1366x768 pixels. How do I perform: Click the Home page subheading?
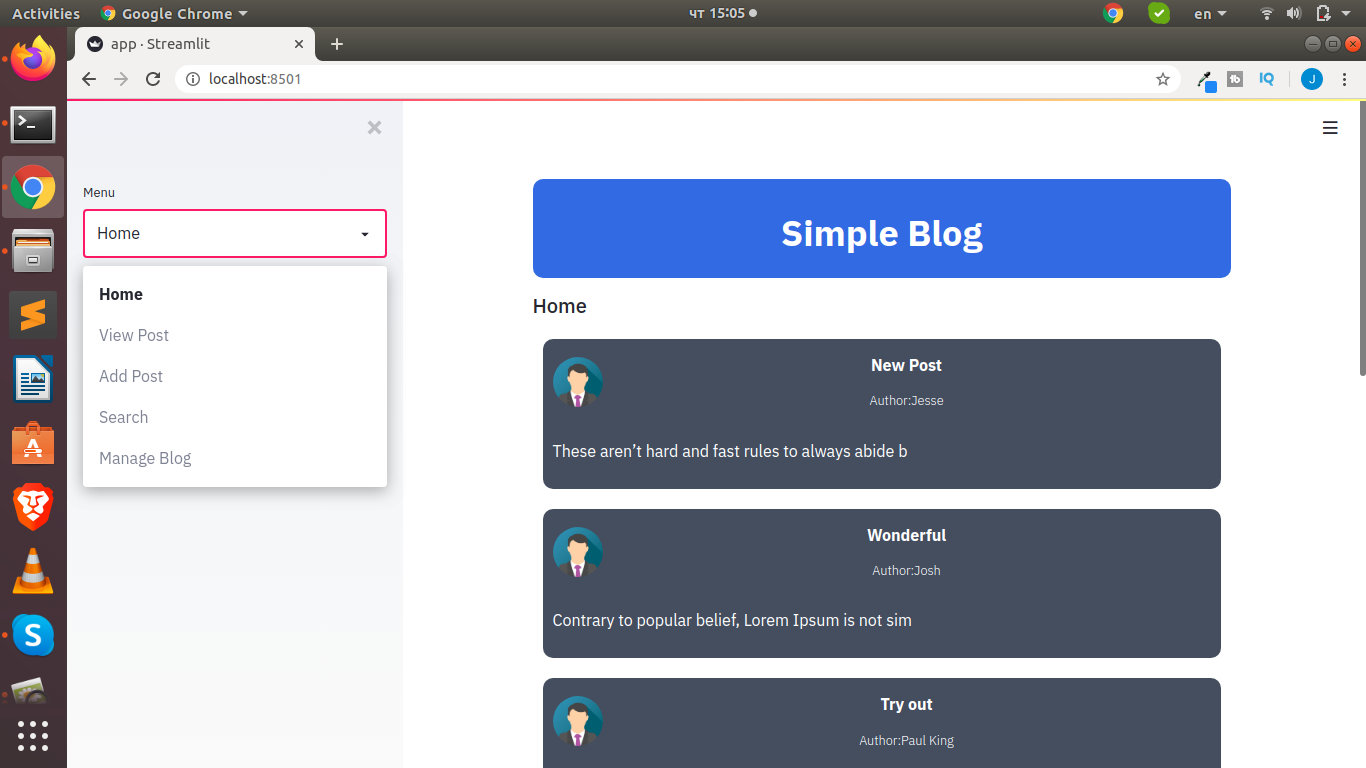[x=560, y=306]
